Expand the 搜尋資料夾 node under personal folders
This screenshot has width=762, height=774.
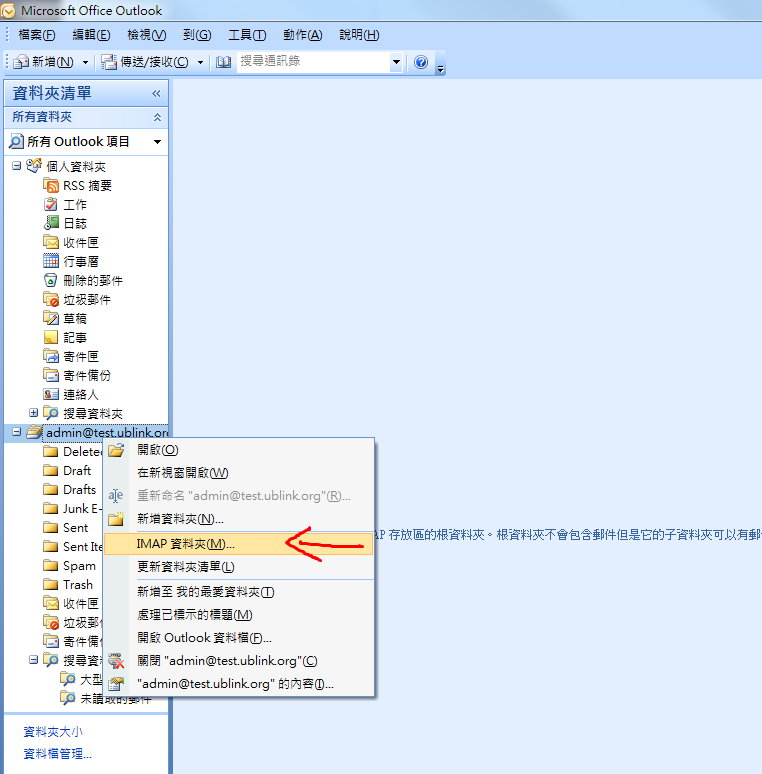[x=34, y=413]
